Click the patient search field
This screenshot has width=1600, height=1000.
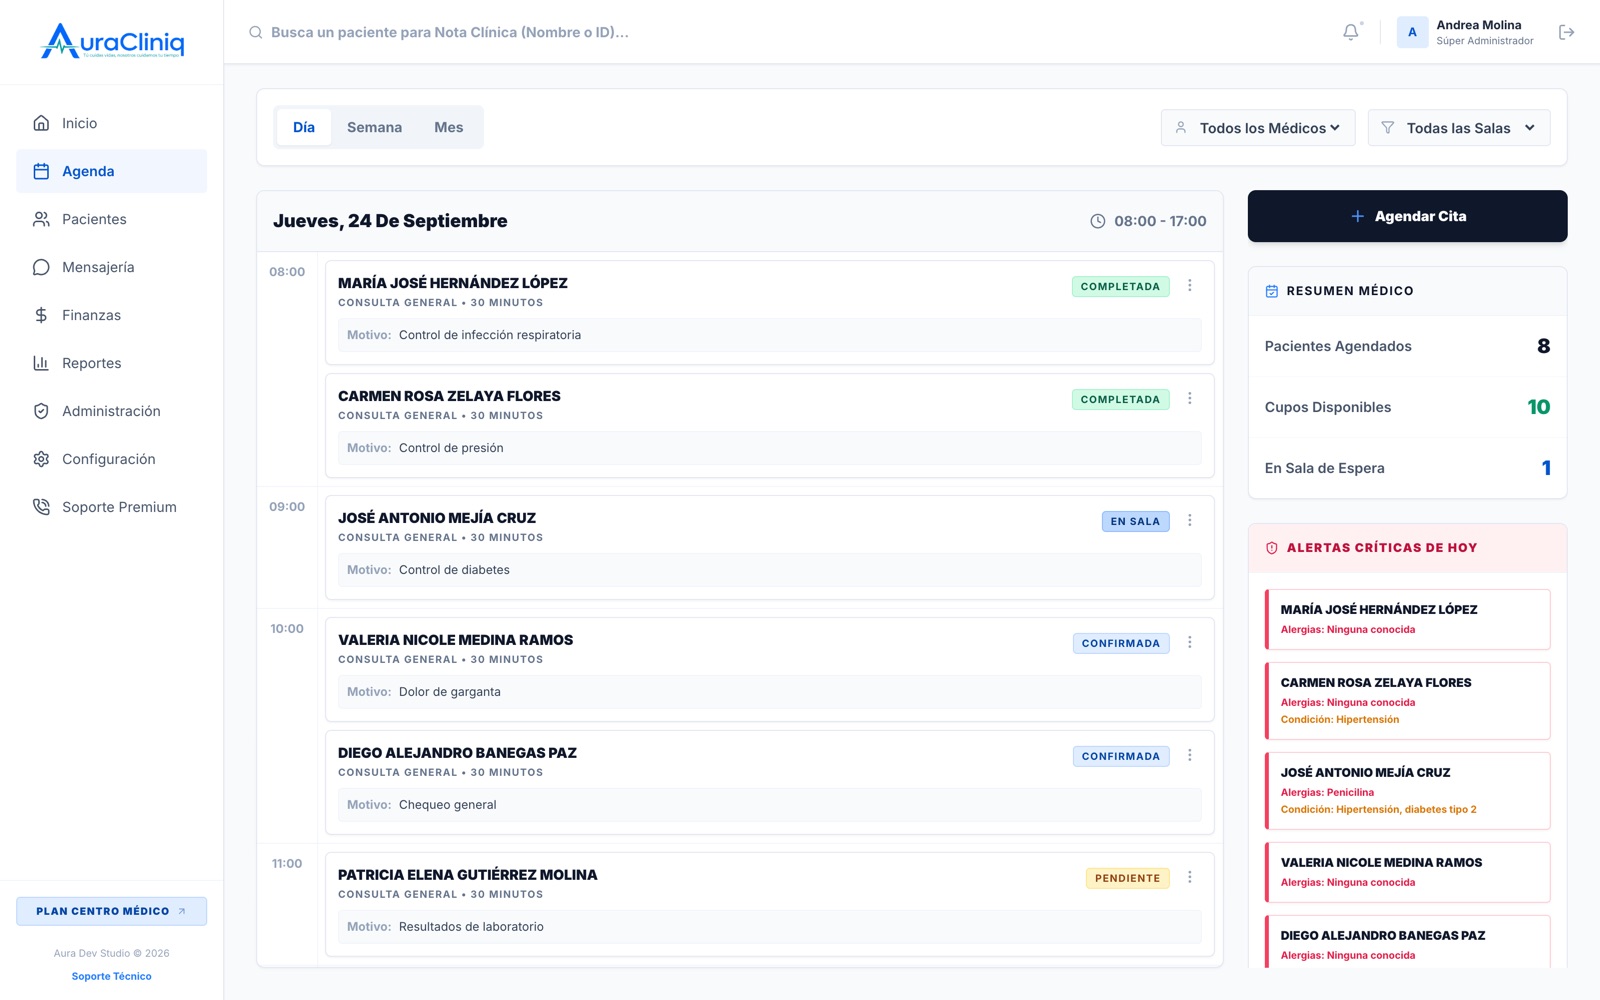point(450,32)
